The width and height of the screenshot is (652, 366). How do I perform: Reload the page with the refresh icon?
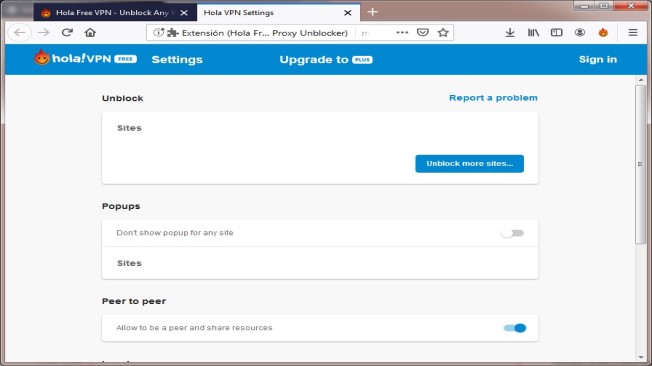67,32
